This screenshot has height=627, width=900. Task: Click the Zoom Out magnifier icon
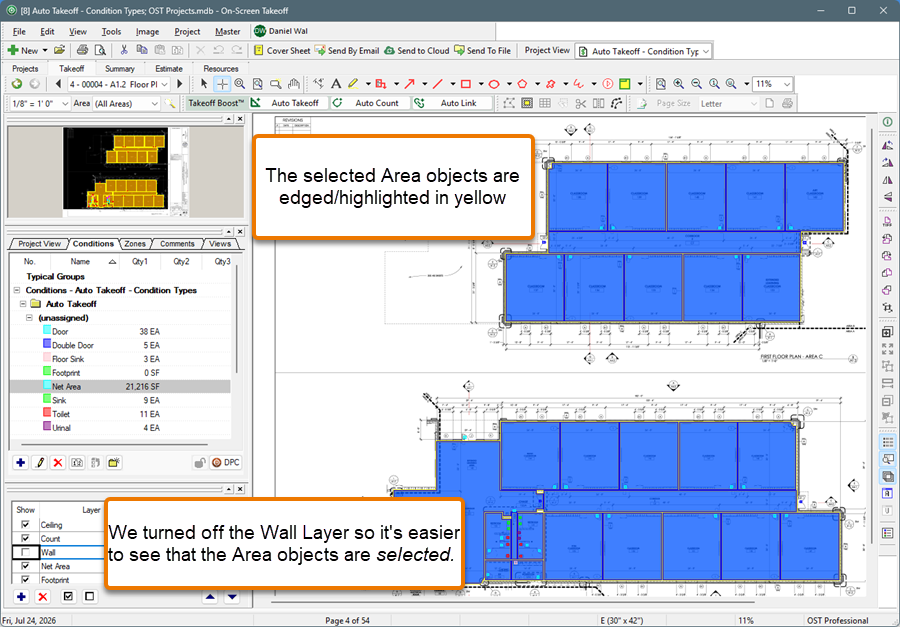click(696, 84)
